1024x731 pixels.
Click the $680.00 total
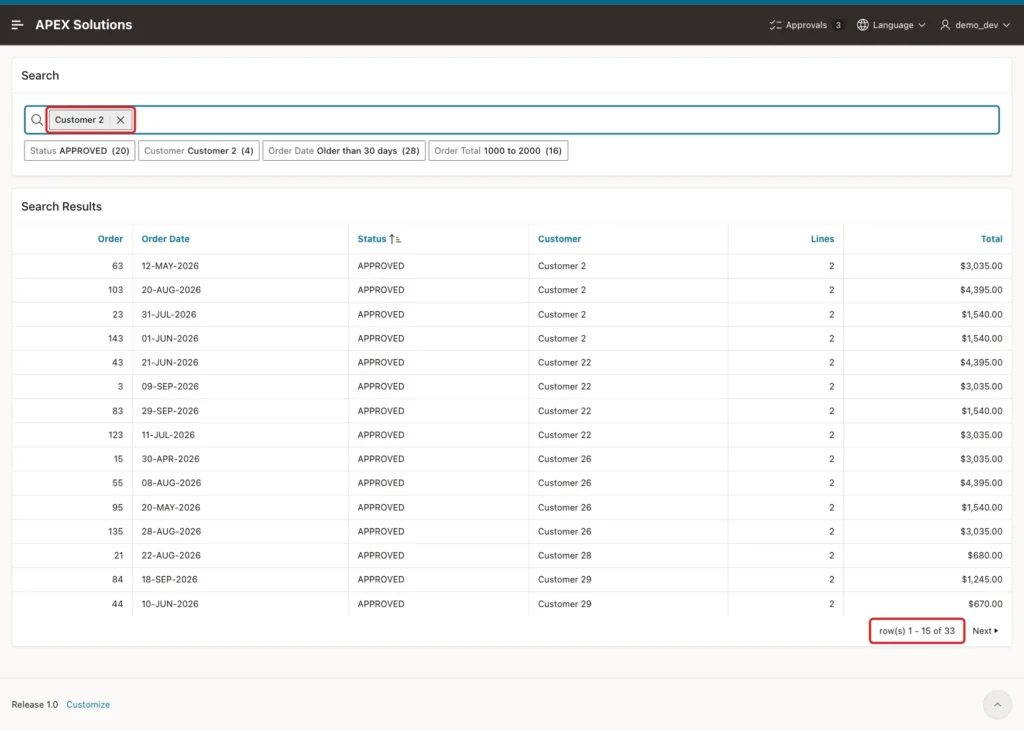pyautogui.click(x=984, y=555)
